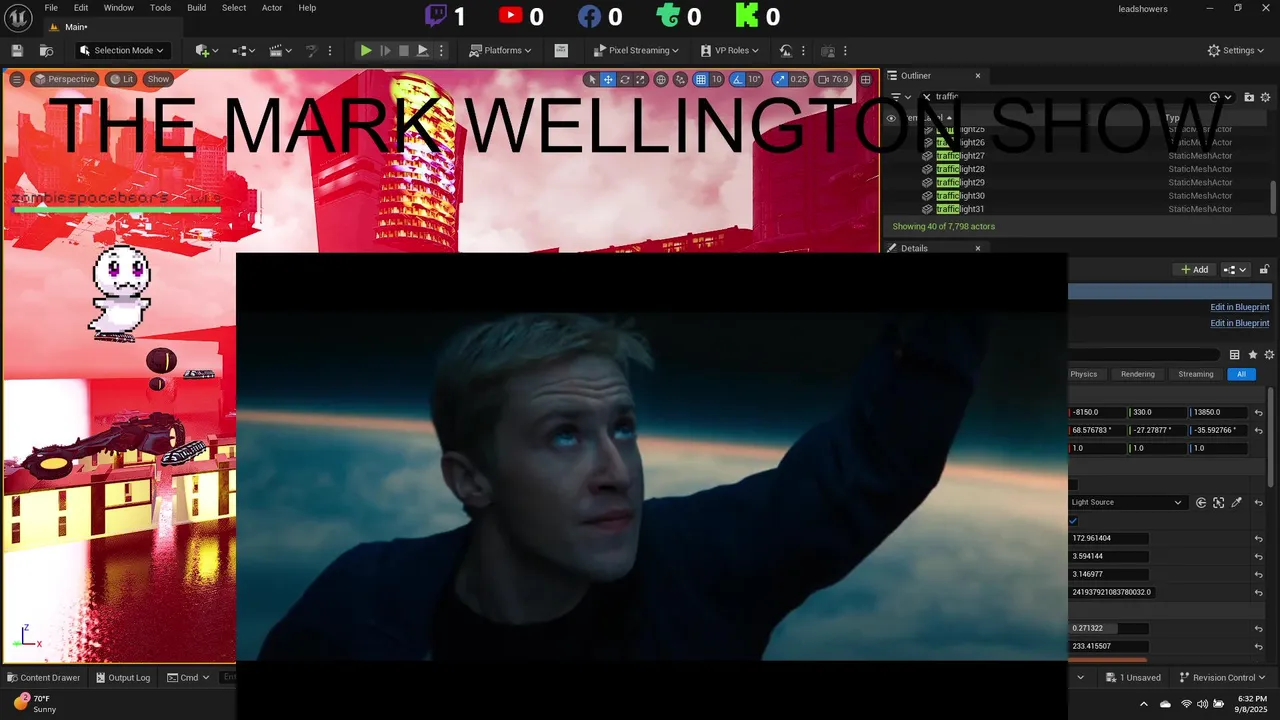Open the Details property matrix grid icon

[x=1234, y=355]
